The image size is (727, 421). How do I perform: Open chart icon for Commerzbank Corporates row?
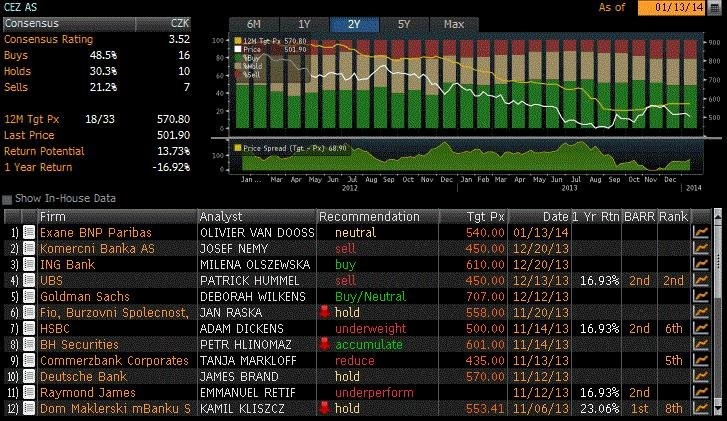pyautogui.click(x=701, y=360)
